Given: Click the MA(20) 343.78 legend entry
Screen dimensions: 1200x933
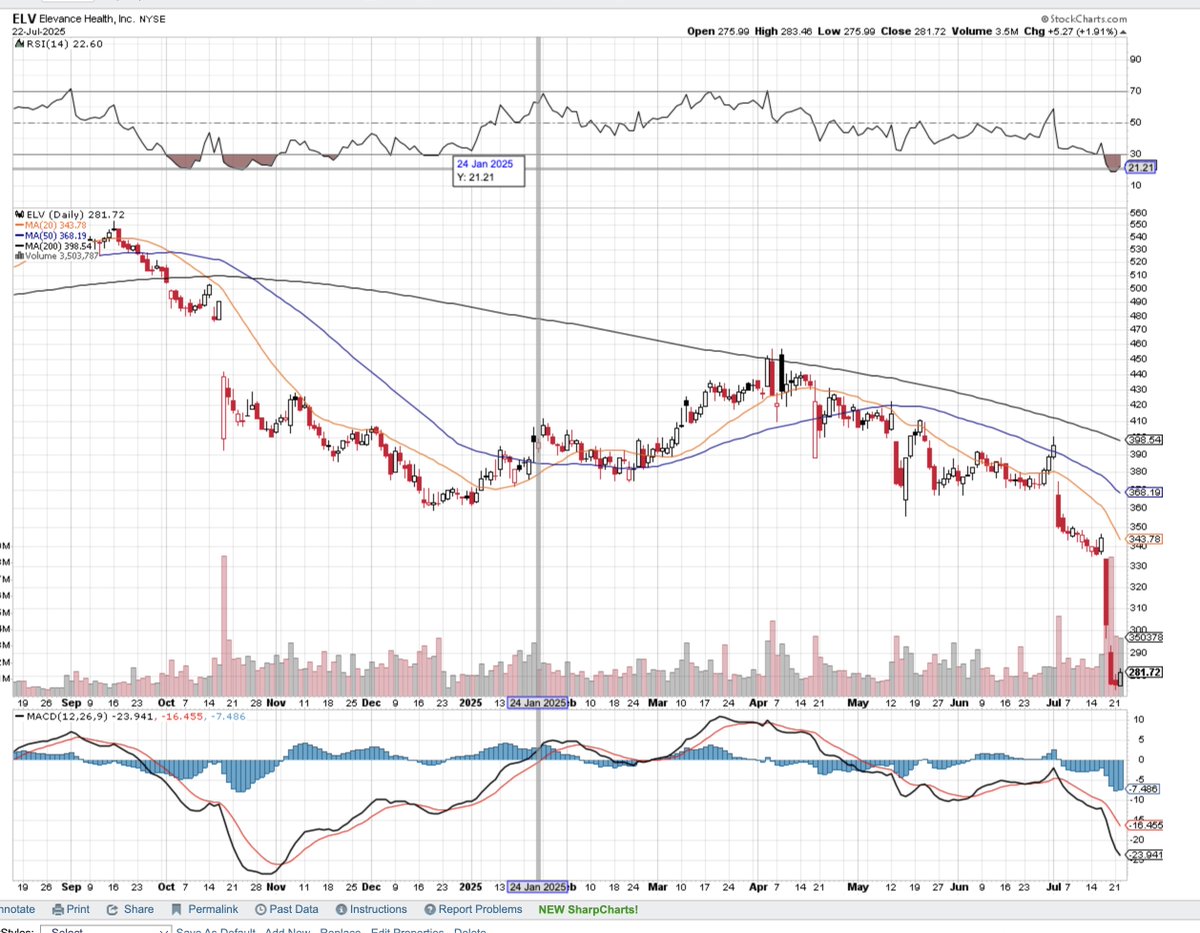Looking at the screenshot, I should [51, 225].
